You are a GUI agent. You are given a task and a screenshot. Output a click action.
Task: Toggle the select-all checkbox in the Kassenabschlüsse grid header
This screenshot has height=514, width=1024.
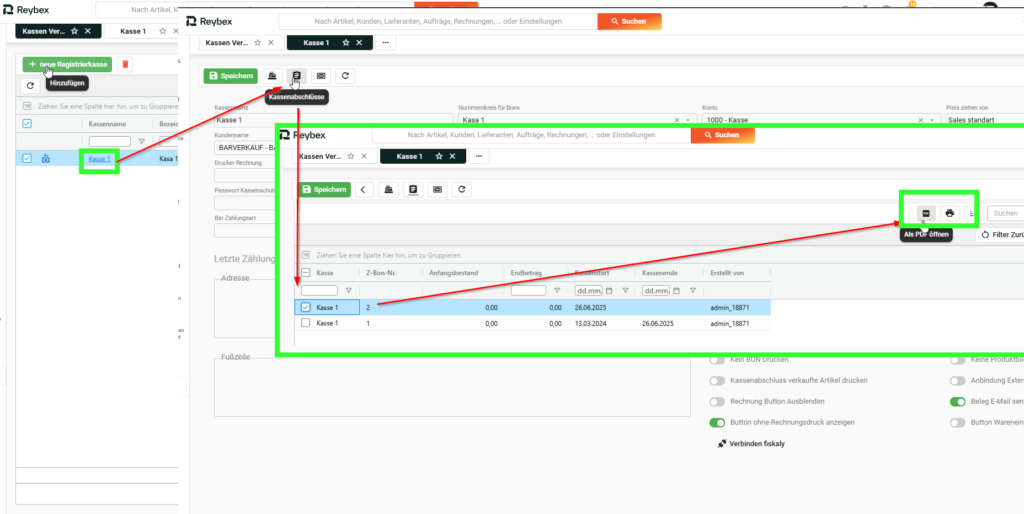[x=306, y=272]
